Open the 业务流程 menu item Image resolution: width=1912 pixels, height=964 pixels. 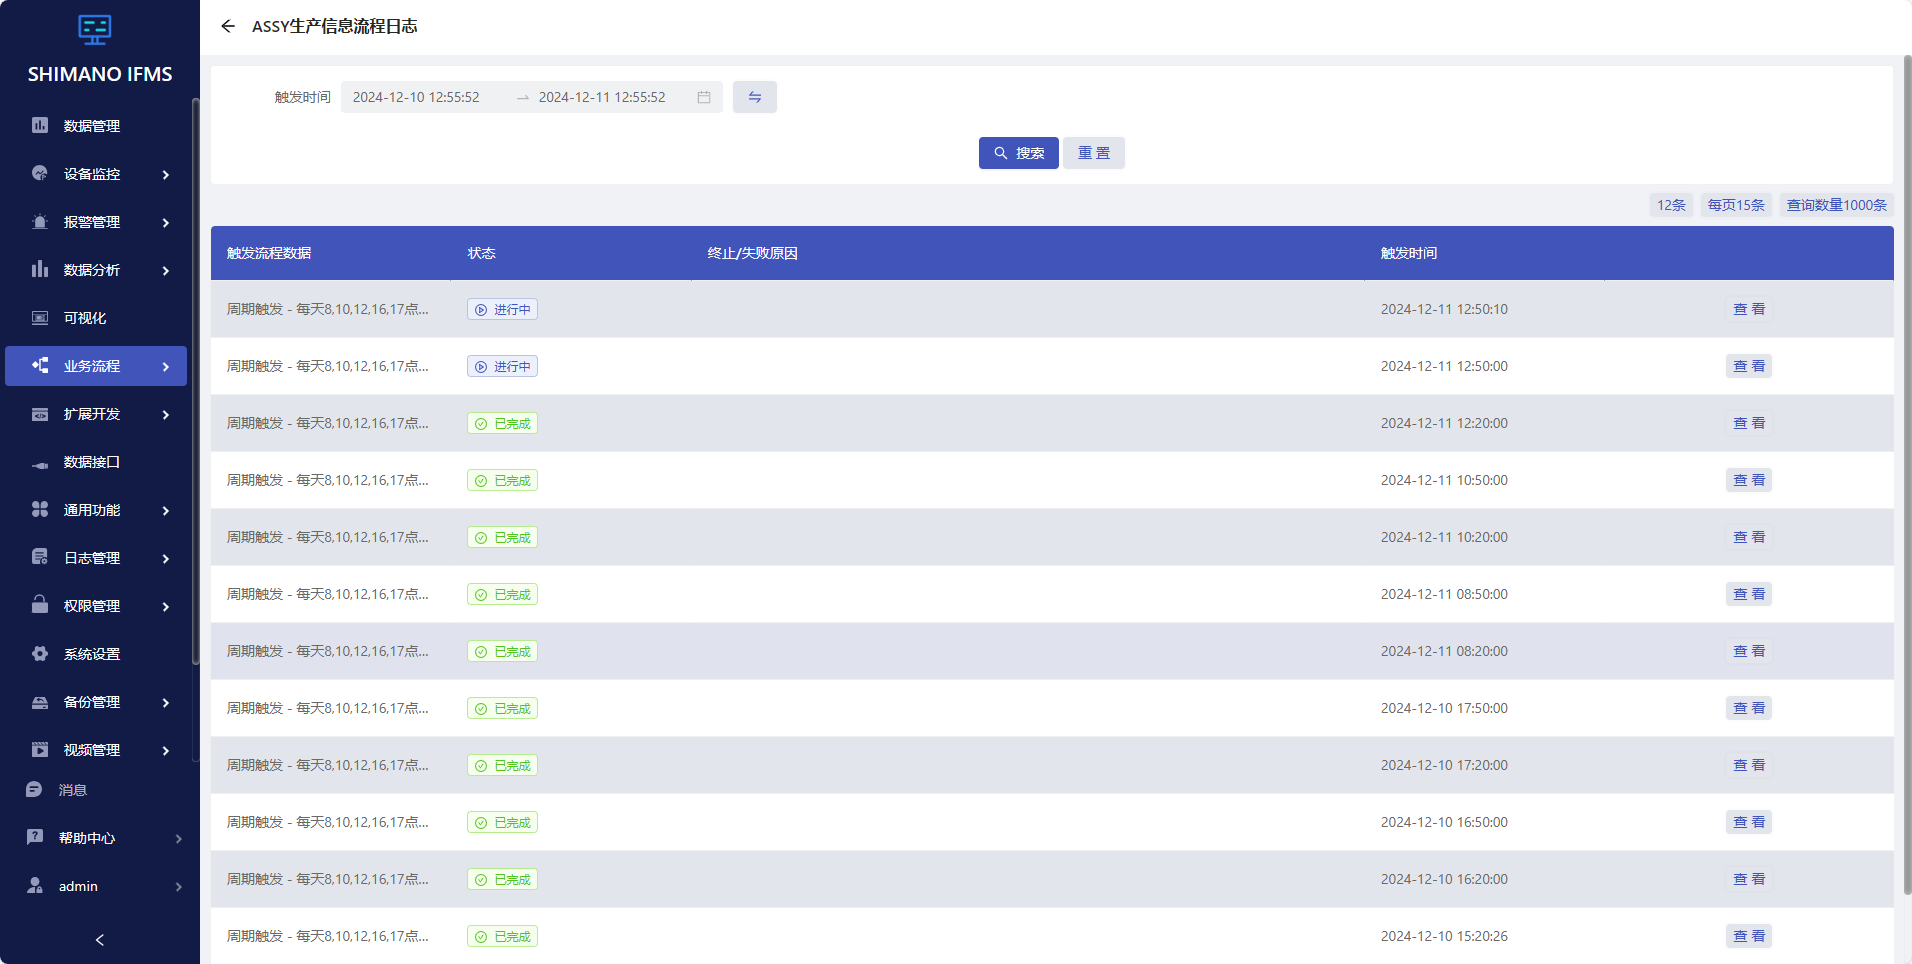coord(96,366)
